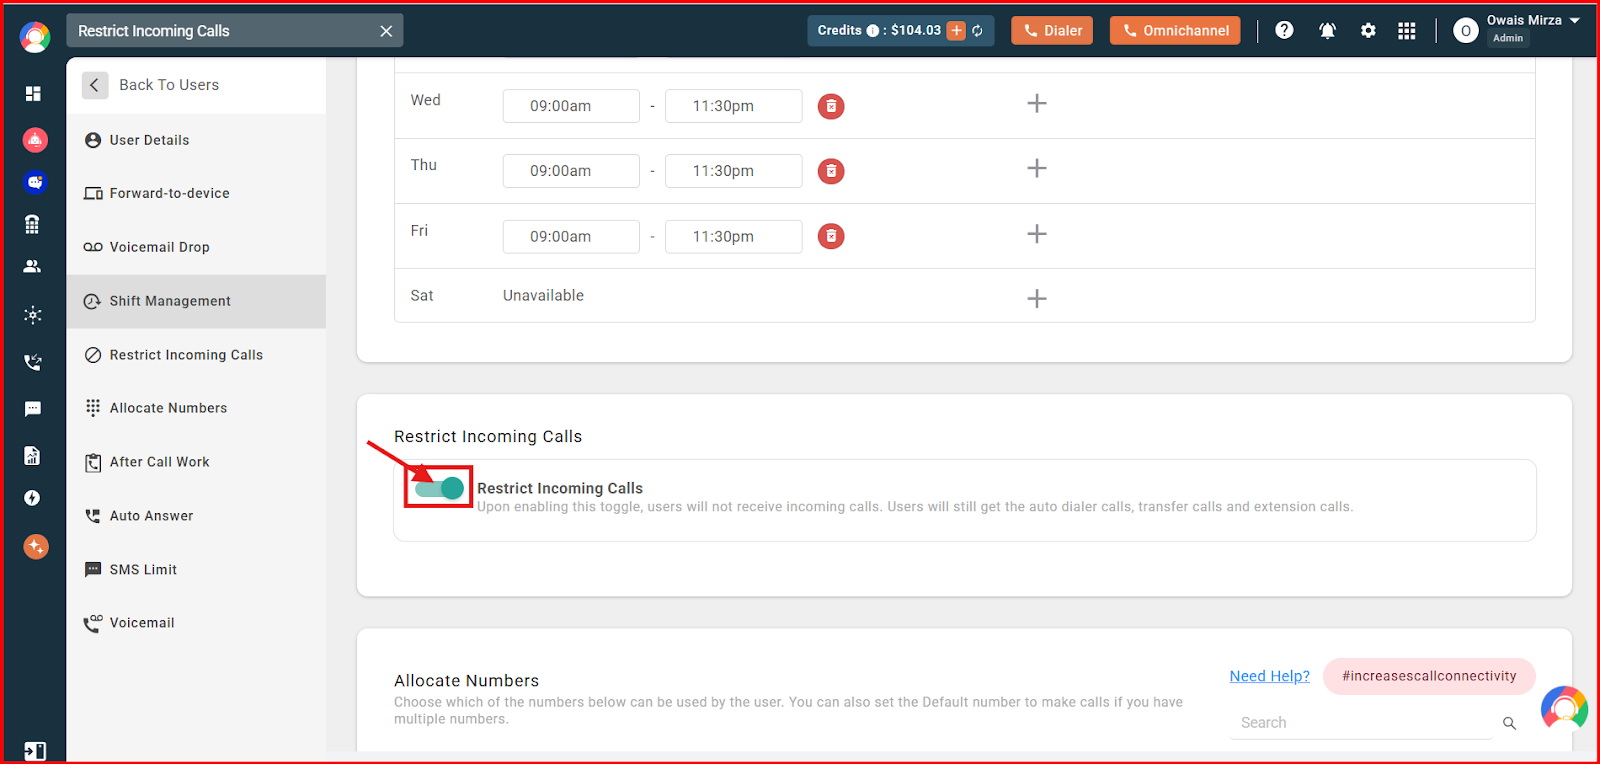The width and height of the screenshot is (1600, 764).
Task: Select Auto Answer menu item
Action: pos(196,516)
